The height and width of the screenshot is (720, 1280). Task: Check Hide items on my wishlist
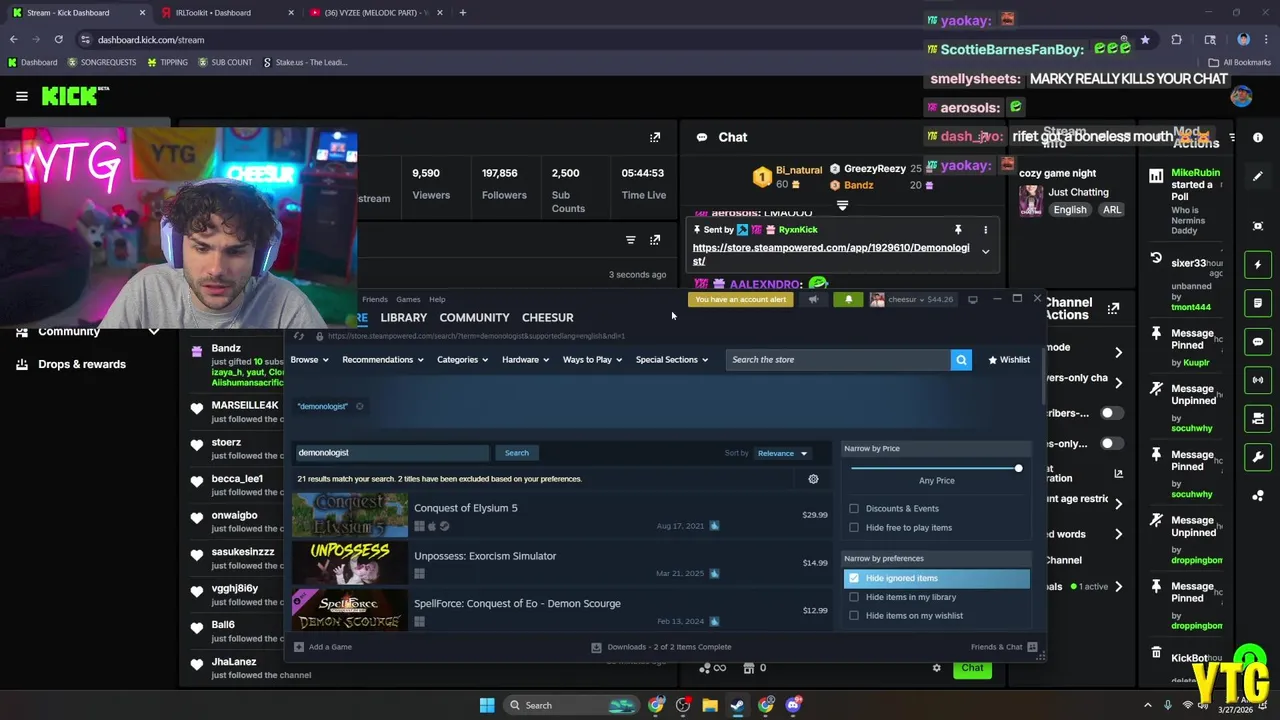[854, 616]
